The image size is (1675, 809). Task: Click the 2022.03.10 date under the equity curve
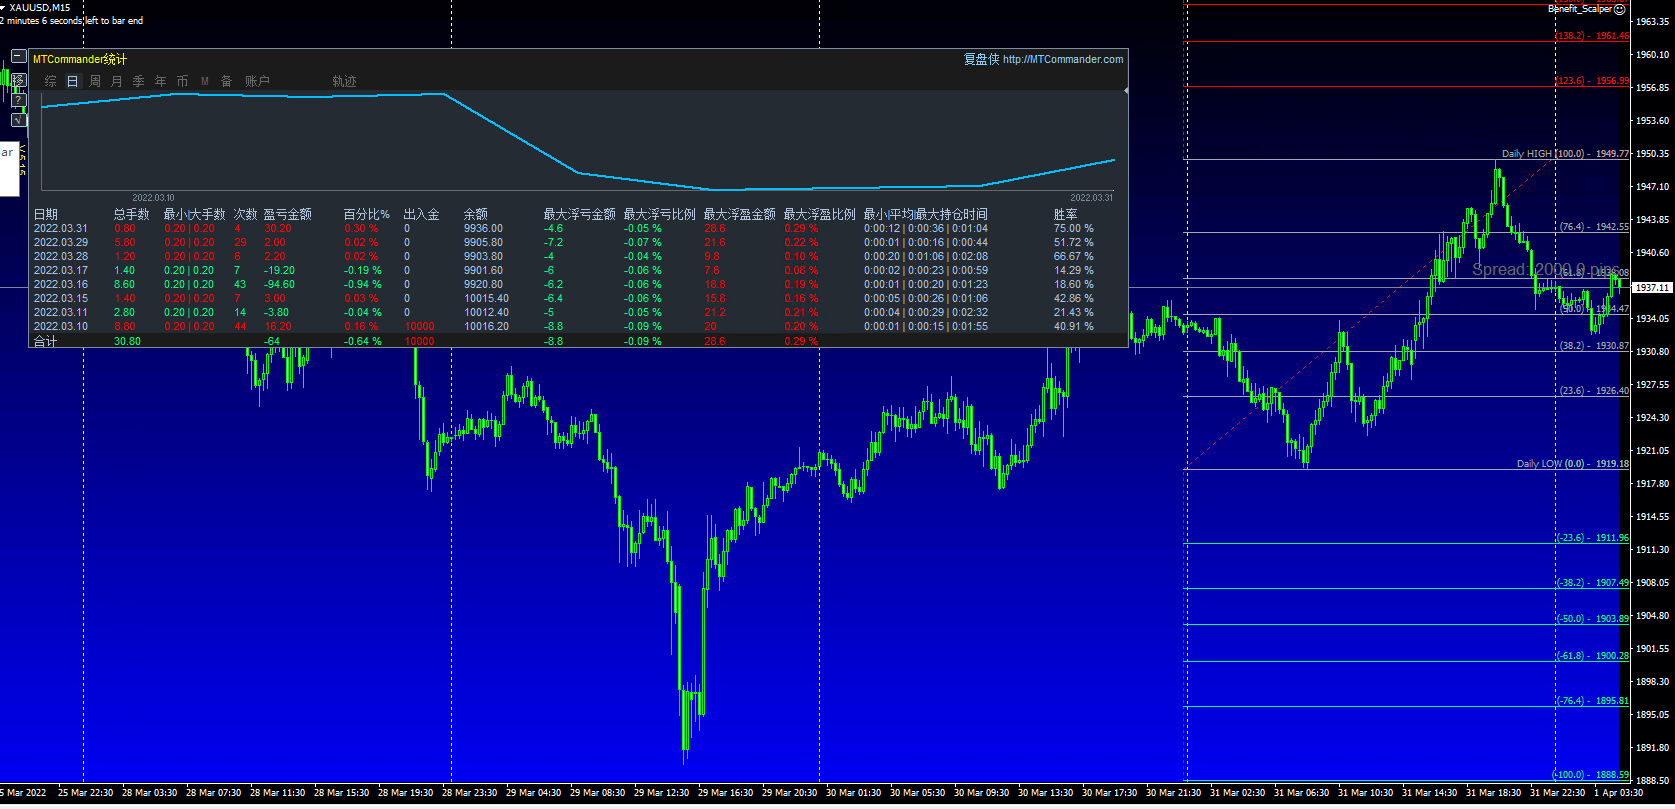click(153, 198)
